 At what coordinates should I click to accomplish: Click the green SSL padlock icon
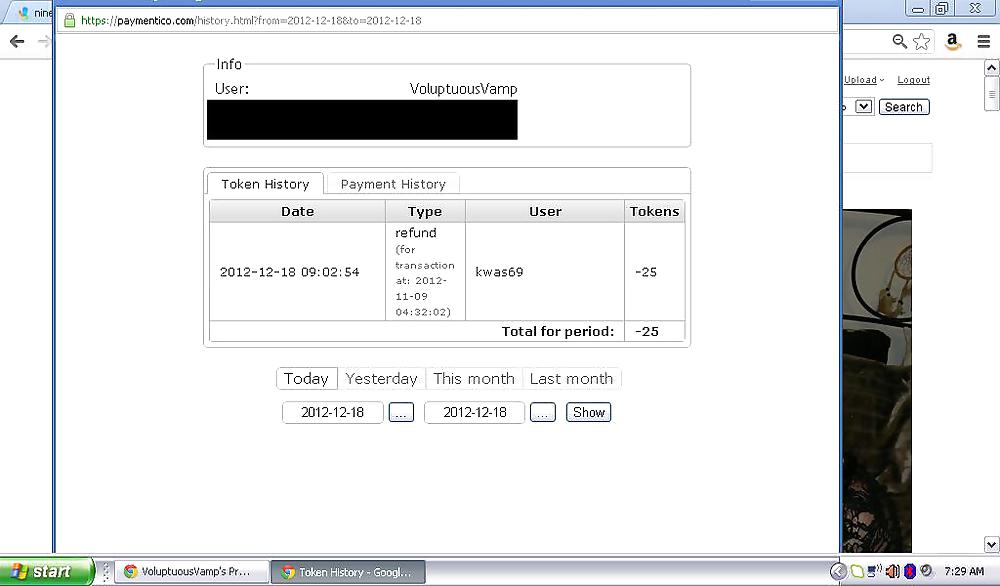(x=68, y=20)
